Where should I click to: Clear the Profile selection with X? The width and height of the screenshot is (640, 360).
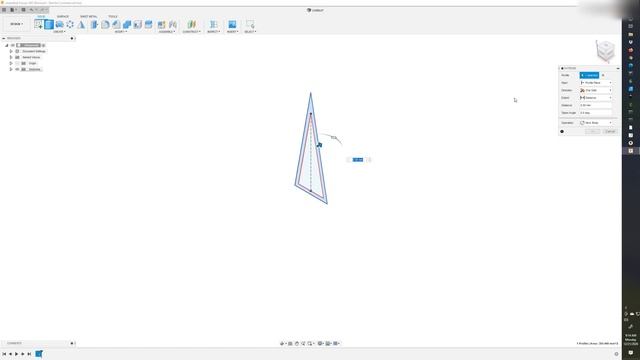603,75
